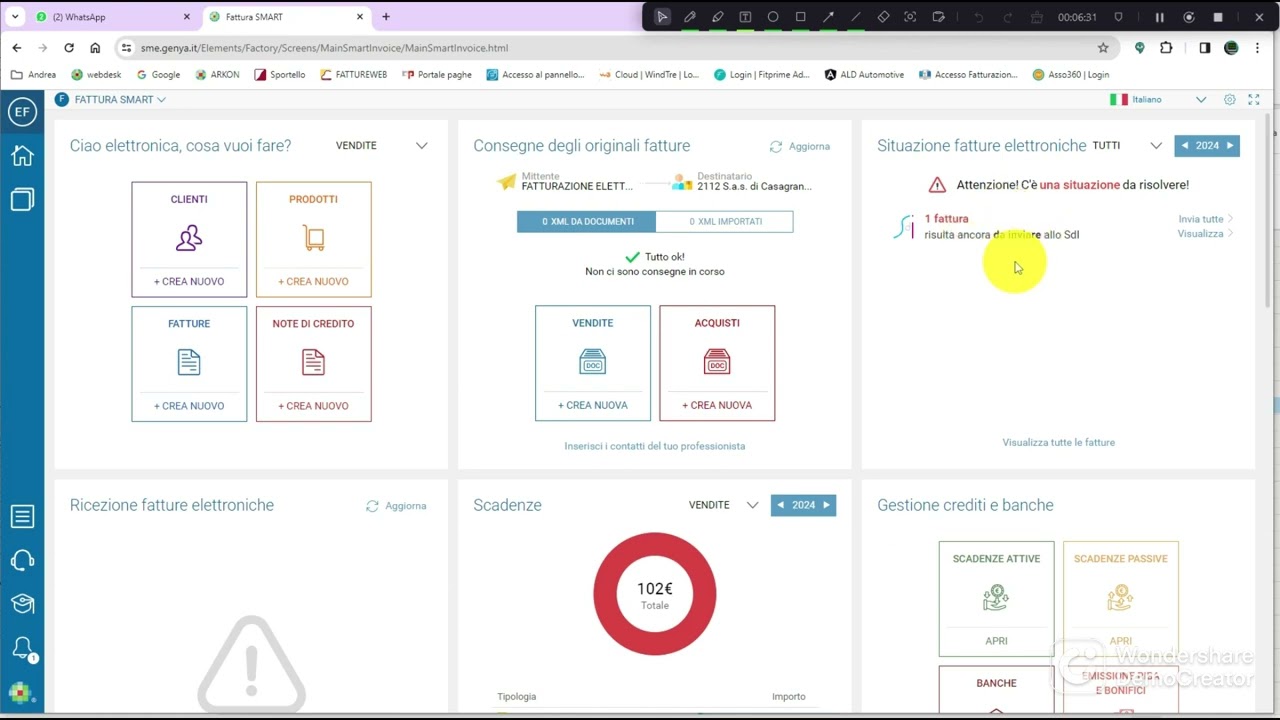1280x720 pixels.
Task: Restart the recording with the circular arrow
Action: pyautogui.click(x=1189, y=17)
